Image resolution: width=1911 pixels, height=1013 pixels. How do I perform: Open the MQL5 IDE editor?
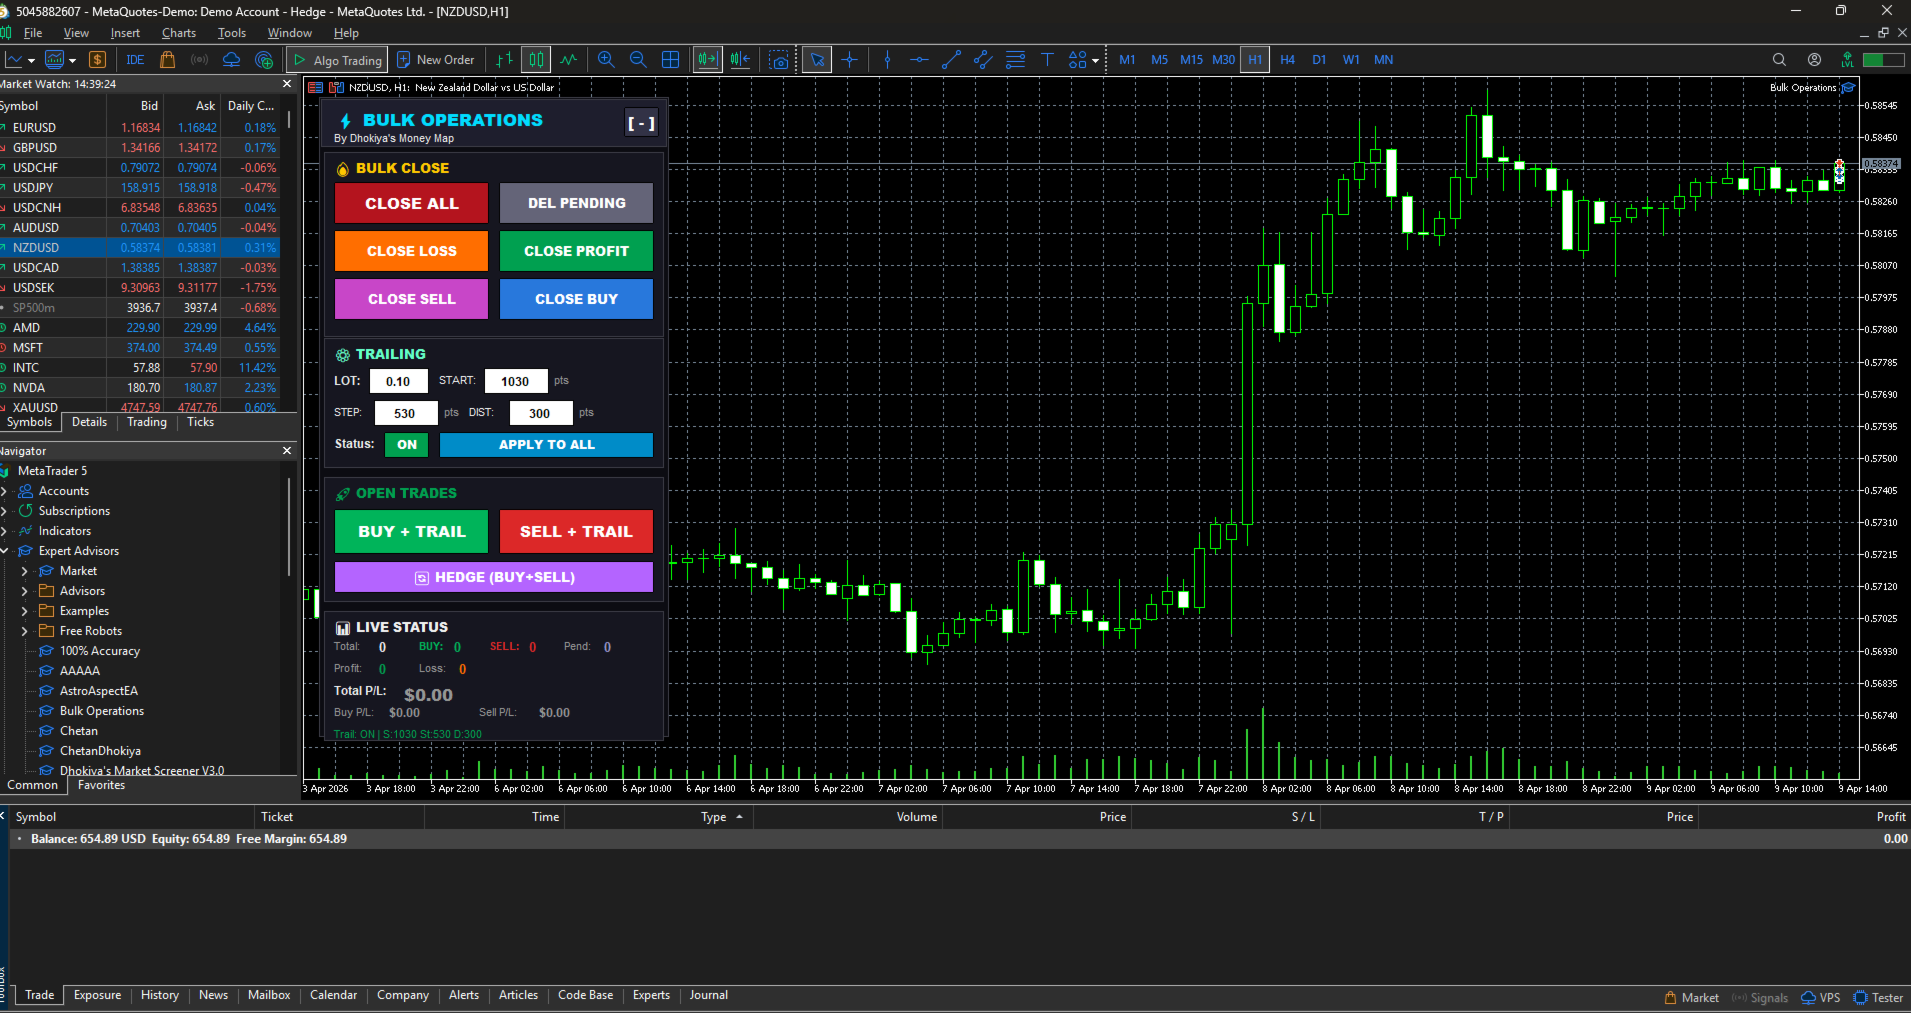(x=135, y=60)
